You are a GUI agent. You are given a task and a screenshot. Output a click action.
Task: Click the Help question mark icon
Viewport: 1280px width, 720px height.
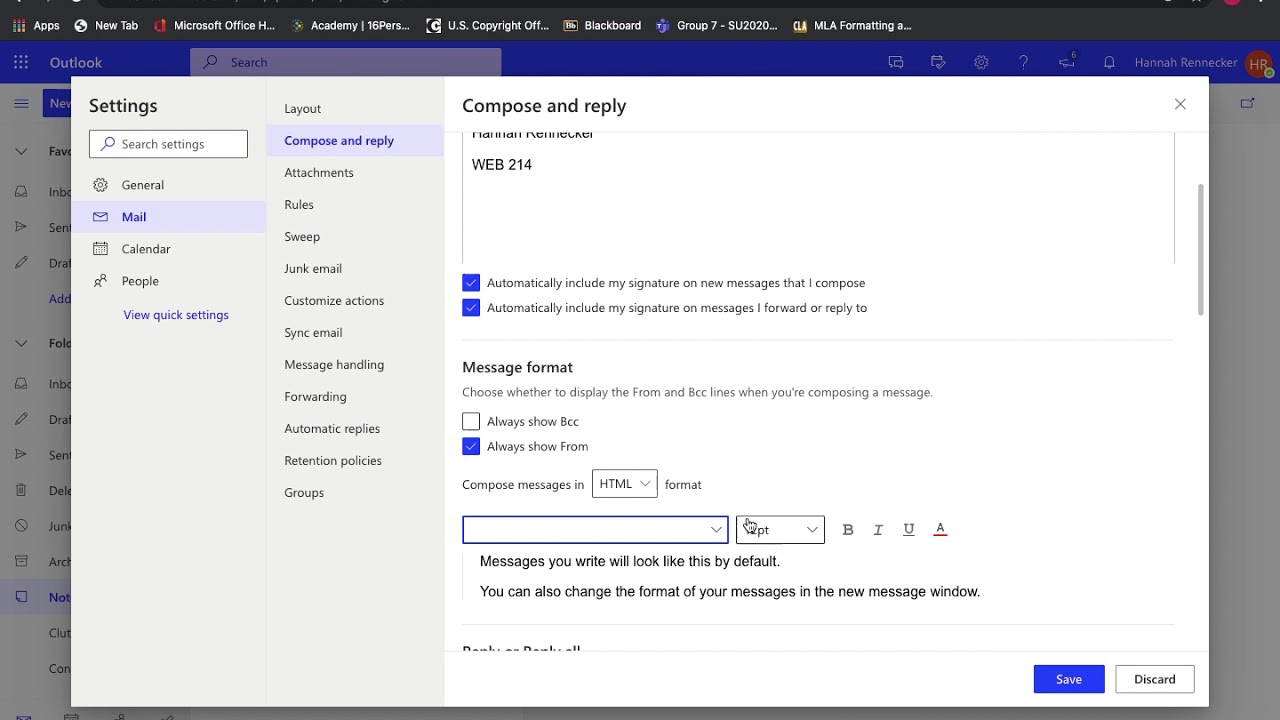coord(1023,62)
